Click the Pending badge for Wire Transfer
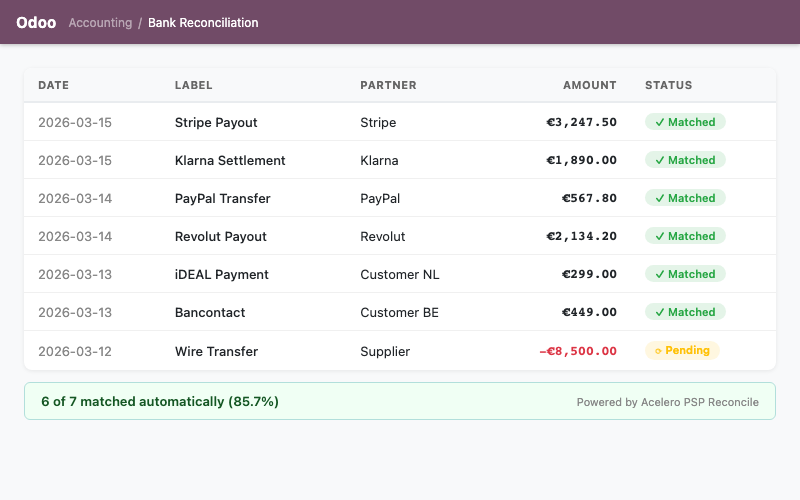Screen dimensions: 800x500 682,351
